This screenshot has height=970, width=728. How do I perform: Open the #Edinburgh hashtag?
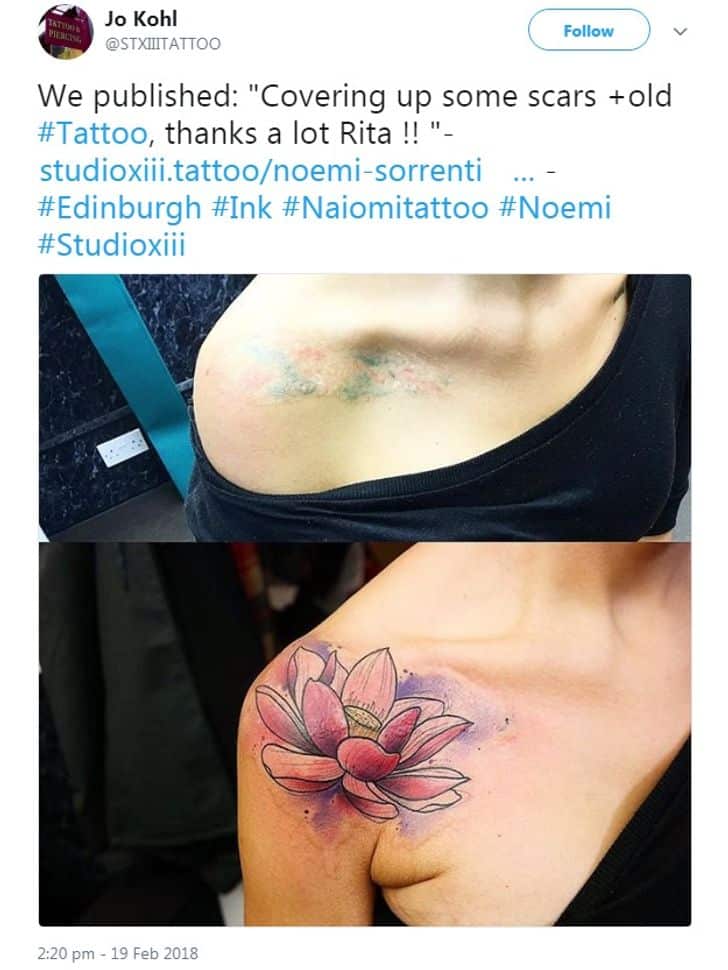[x=120, y=208]
